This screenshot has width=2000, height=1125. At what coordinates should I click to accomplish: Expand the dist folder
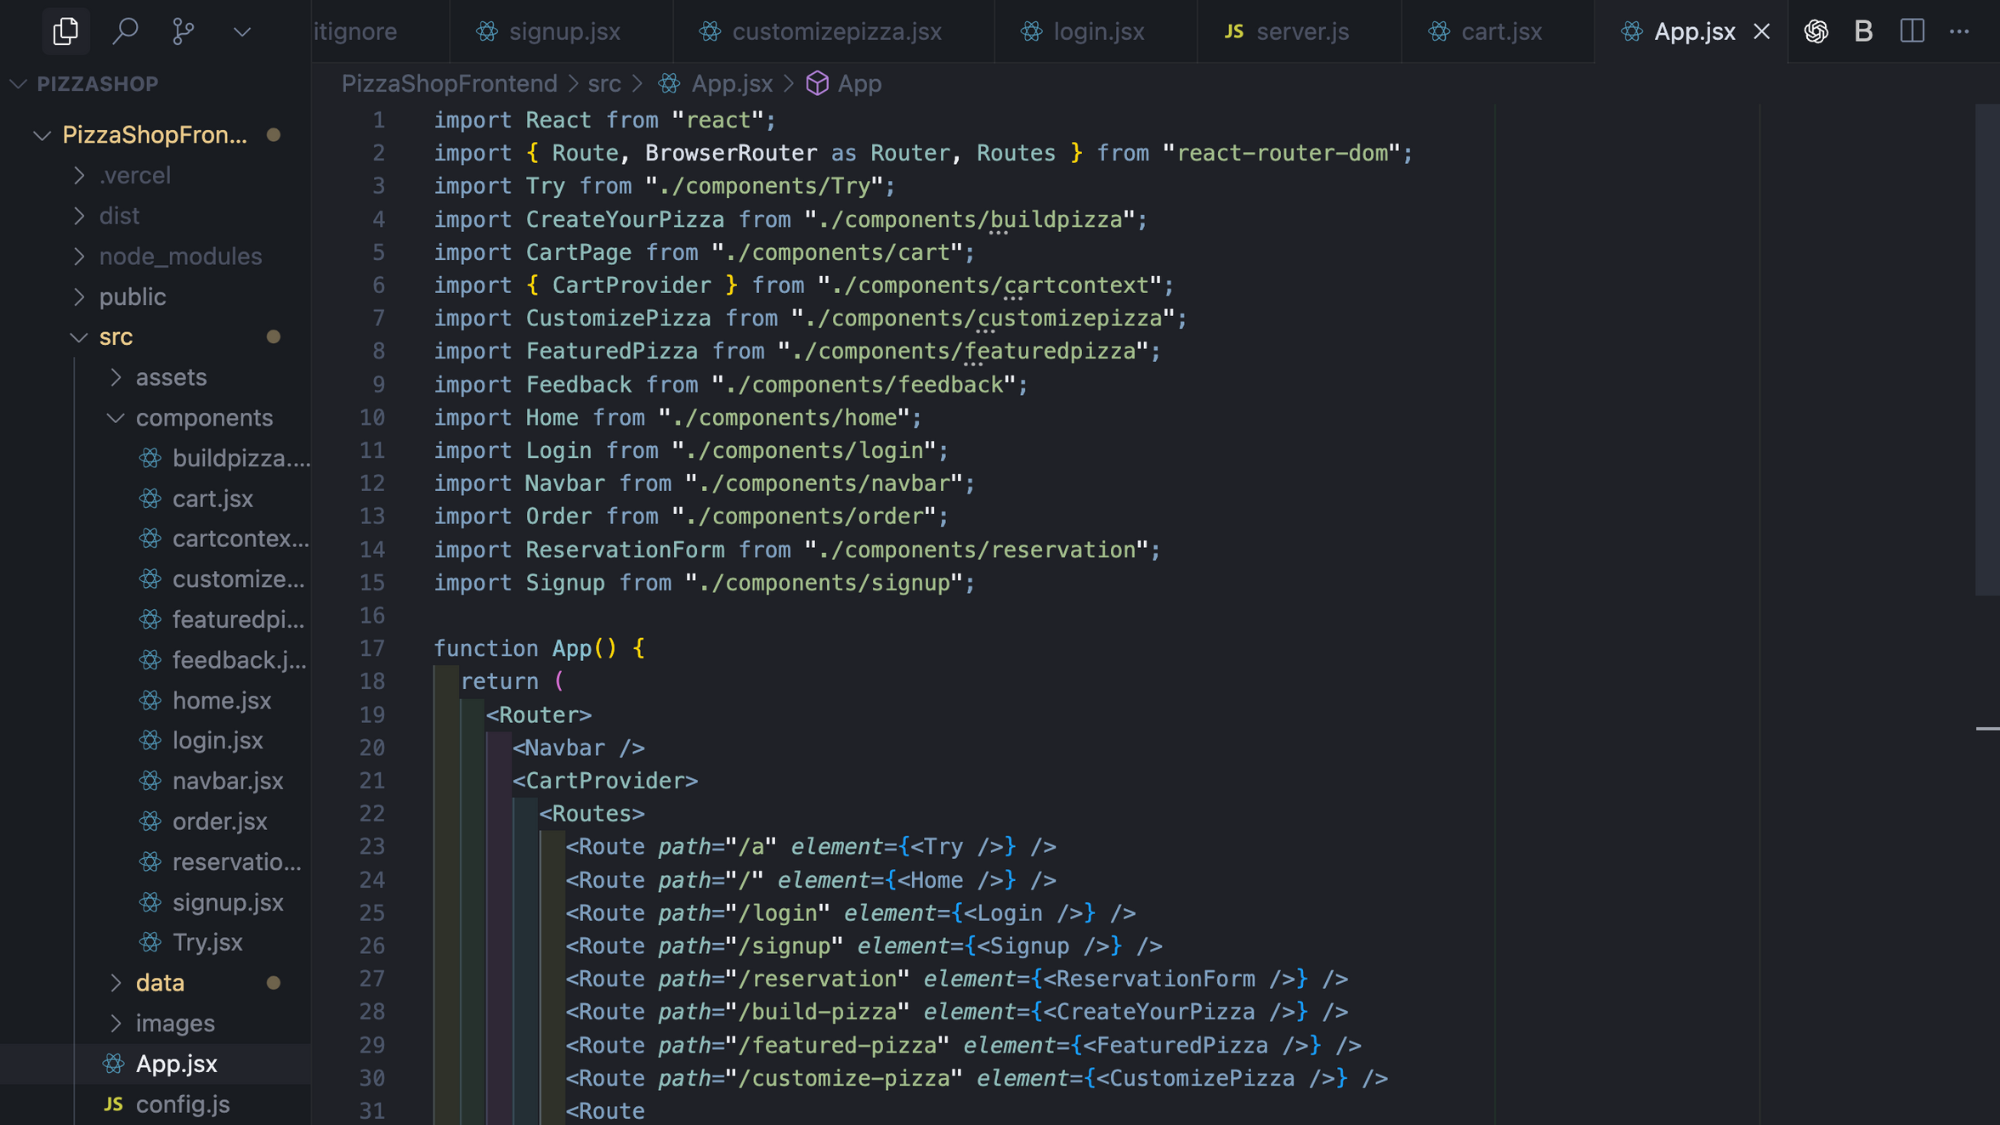(x=155, y=215)
